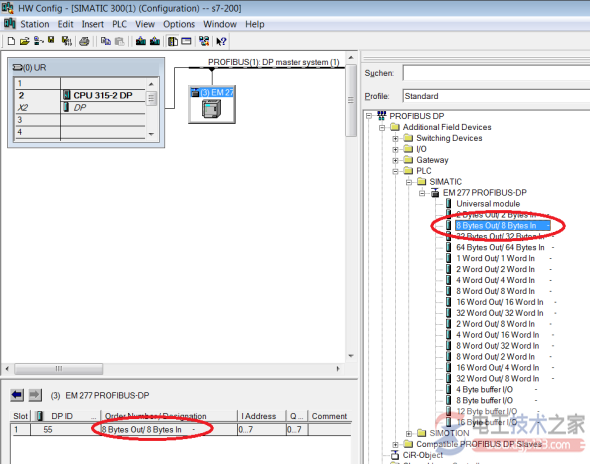Collapse the PLC catalog folder
Image resolution: width=590 pixels, height=464 pixels.
(395, 171)
